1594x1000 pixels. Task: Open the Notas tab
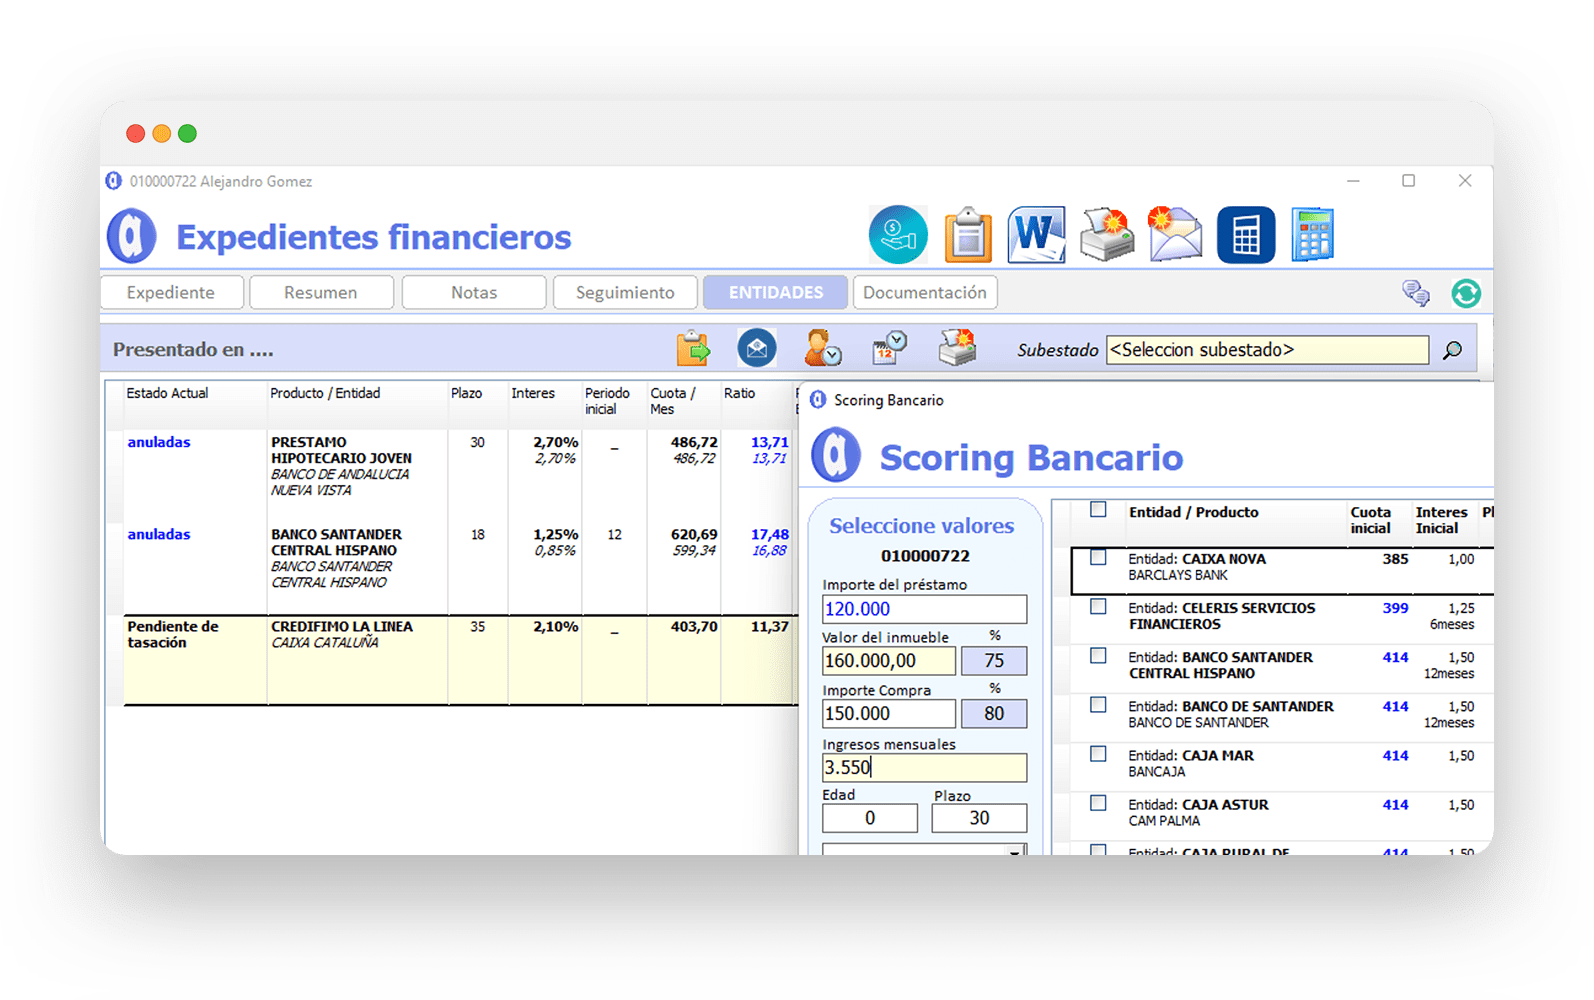pyautogui.click(x=474, y=292)
